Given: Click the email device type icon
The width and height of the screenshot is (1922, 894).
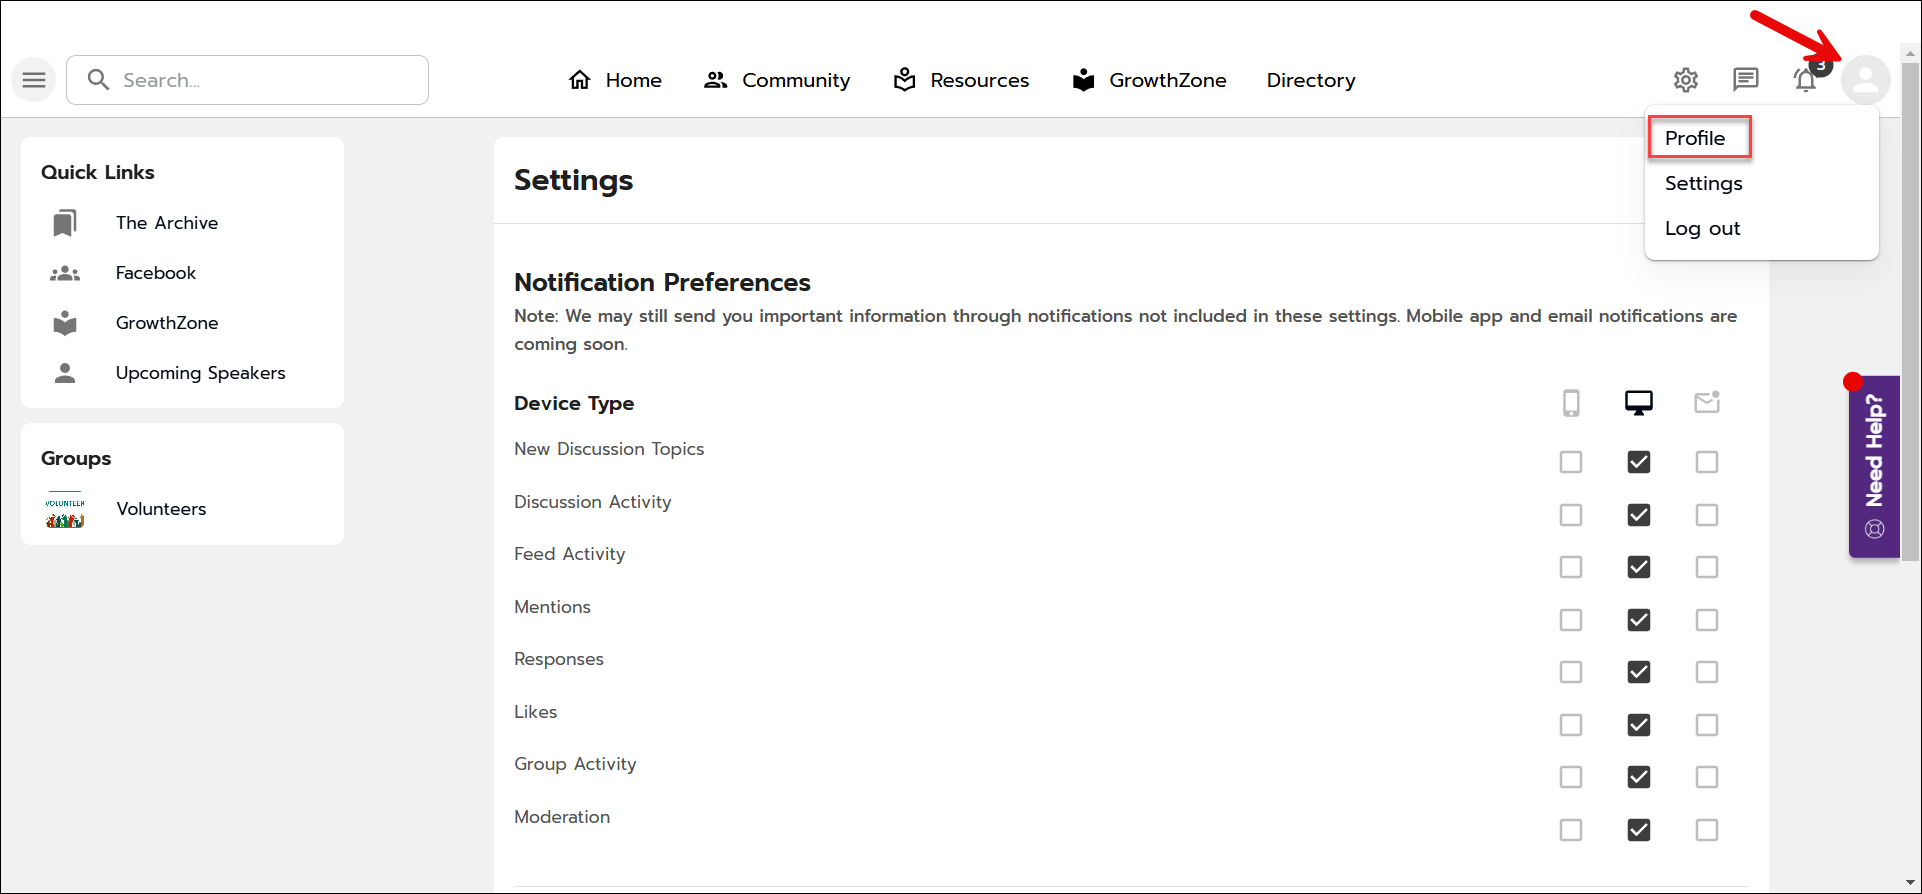Looking at the screenshot, I should coord(1706,403).
